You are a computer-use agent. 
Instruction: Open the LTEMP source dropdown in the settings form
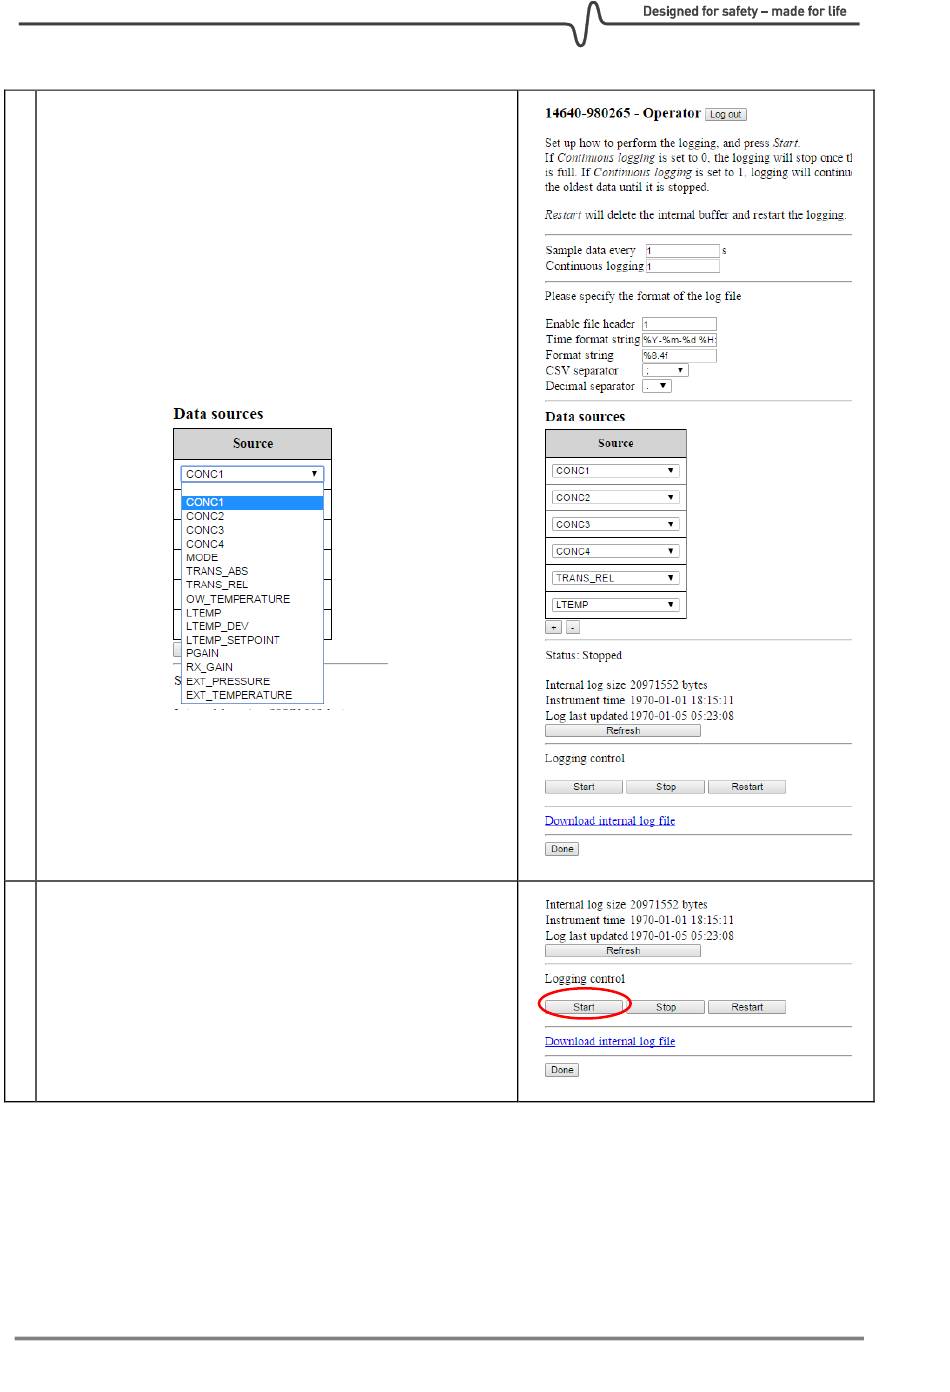pos(616,605)
